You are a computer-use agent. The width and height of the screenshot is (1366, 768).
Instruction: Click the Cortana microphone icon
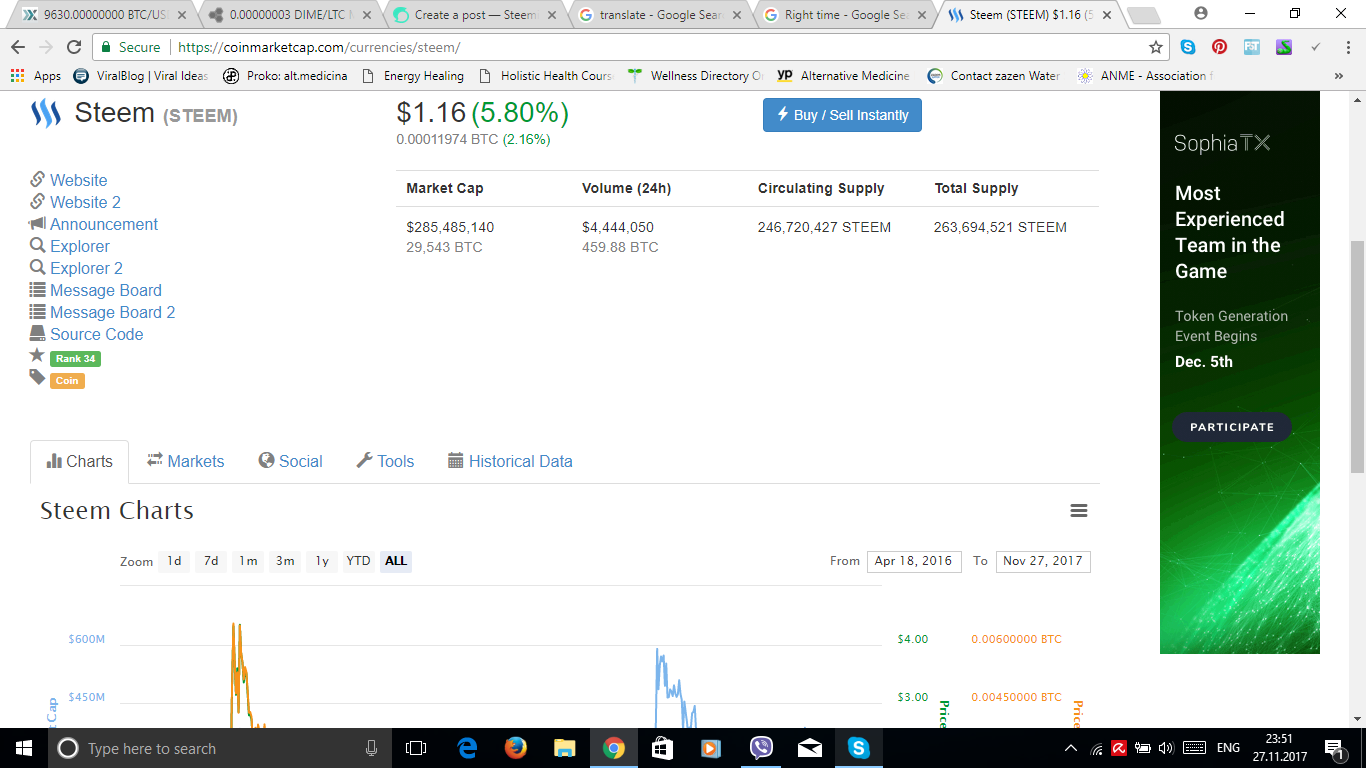372,748
